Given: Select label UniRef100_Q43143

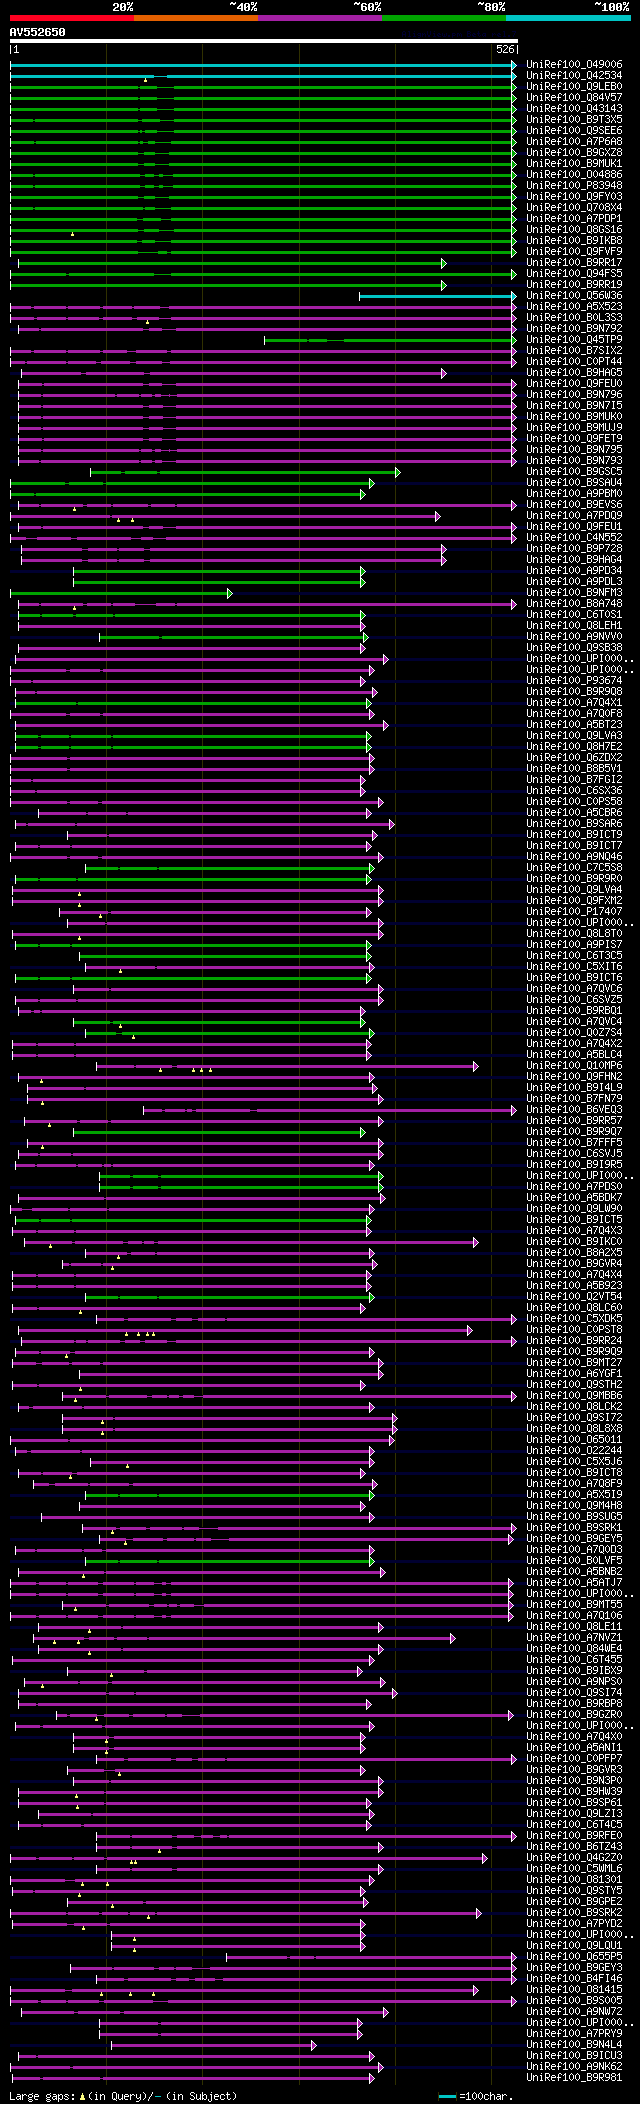Looking at the screenshot, I should 574,109.
